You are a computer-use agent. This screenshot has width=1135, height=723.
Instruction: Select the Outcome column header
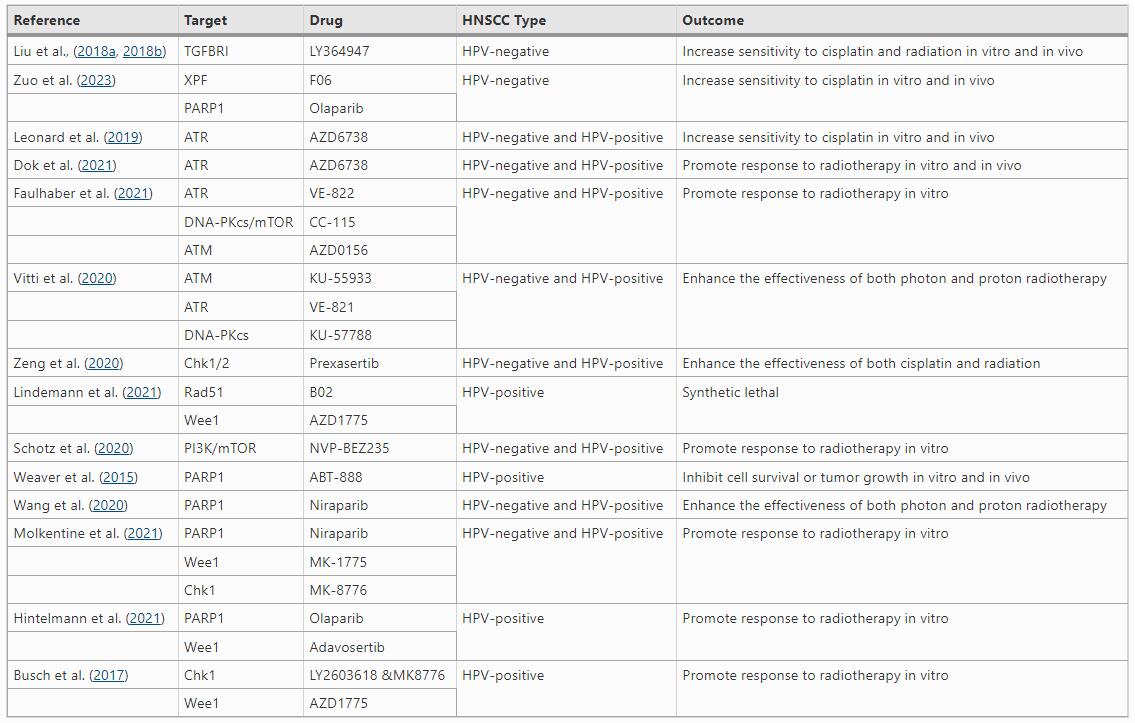coord(713,20)
